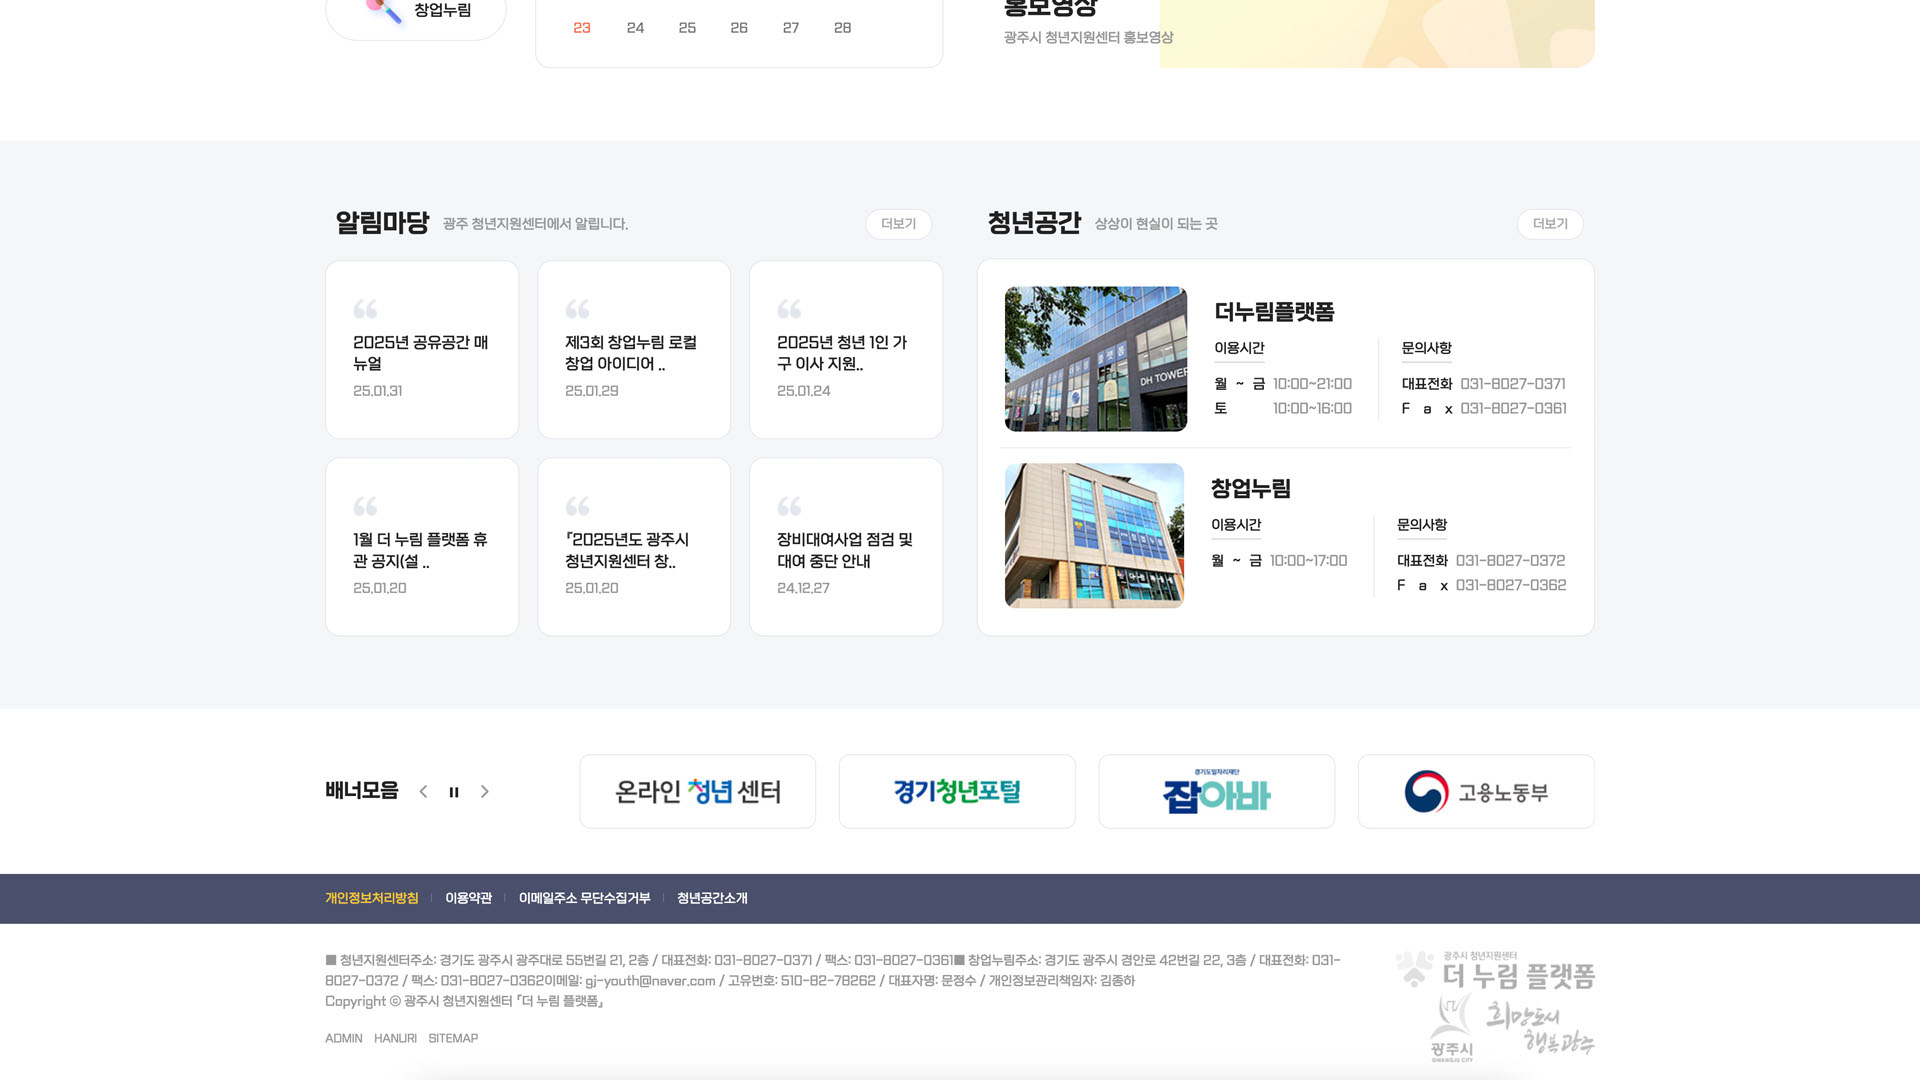Click the 청년공간 section title

[x=1034, y=222]
